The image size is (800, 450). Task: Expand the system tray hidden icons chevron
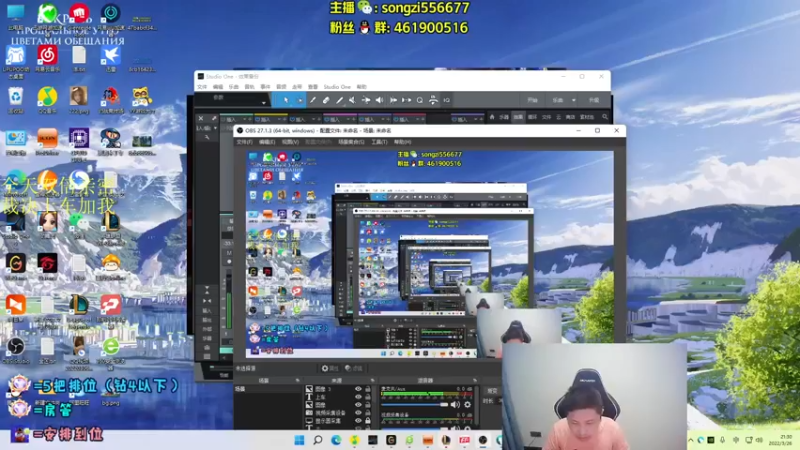[x=691, y=440]
